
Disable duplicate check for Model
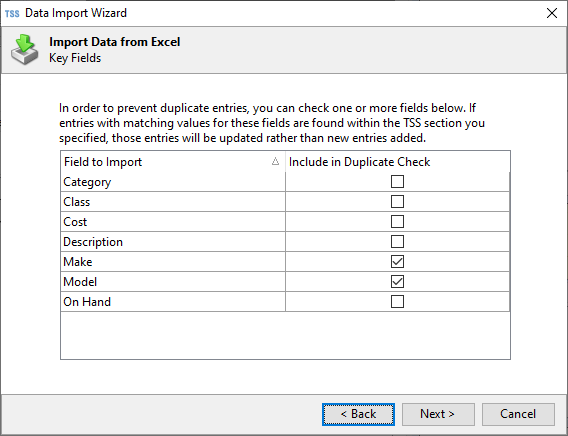(397, 281)
